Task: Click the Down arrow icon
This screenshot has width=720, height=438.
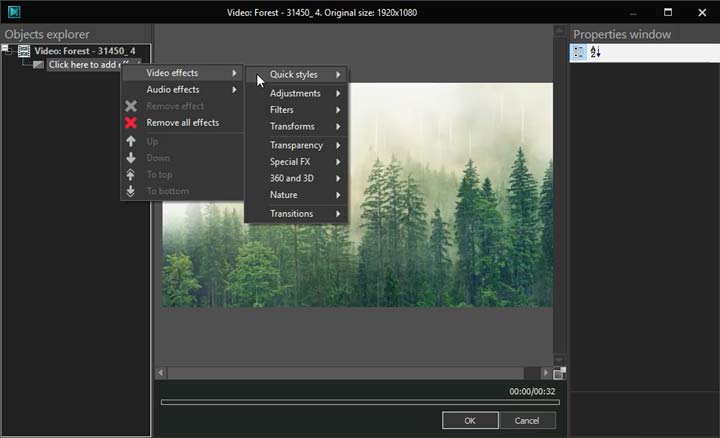Action: click(x=130, y=158)
